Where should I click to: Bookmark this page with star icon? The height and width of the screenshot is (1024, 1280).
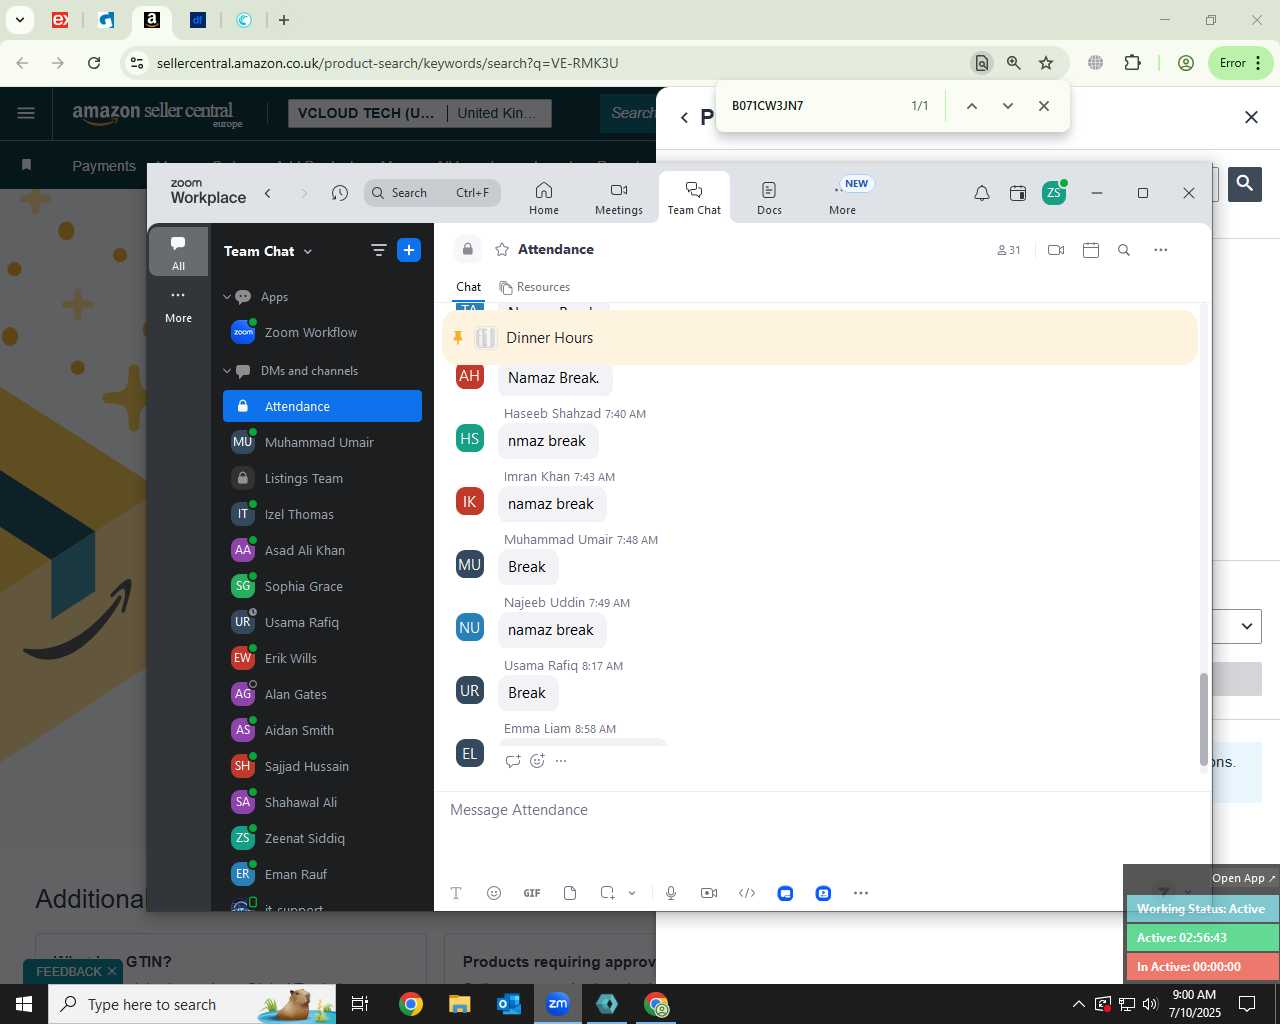click(1046, 63)
